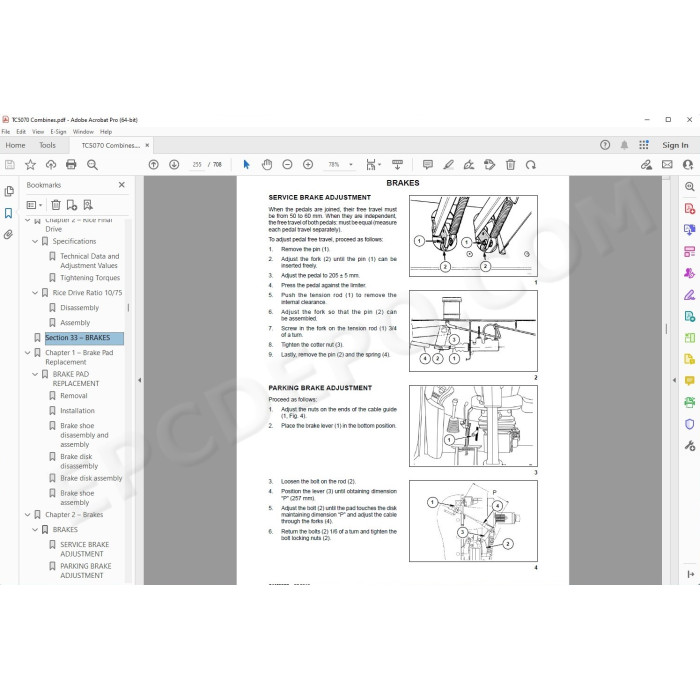Close the Bookmarks panel
Screen dimensions: 700x700
pyautogui.click(x=121, y=185)
